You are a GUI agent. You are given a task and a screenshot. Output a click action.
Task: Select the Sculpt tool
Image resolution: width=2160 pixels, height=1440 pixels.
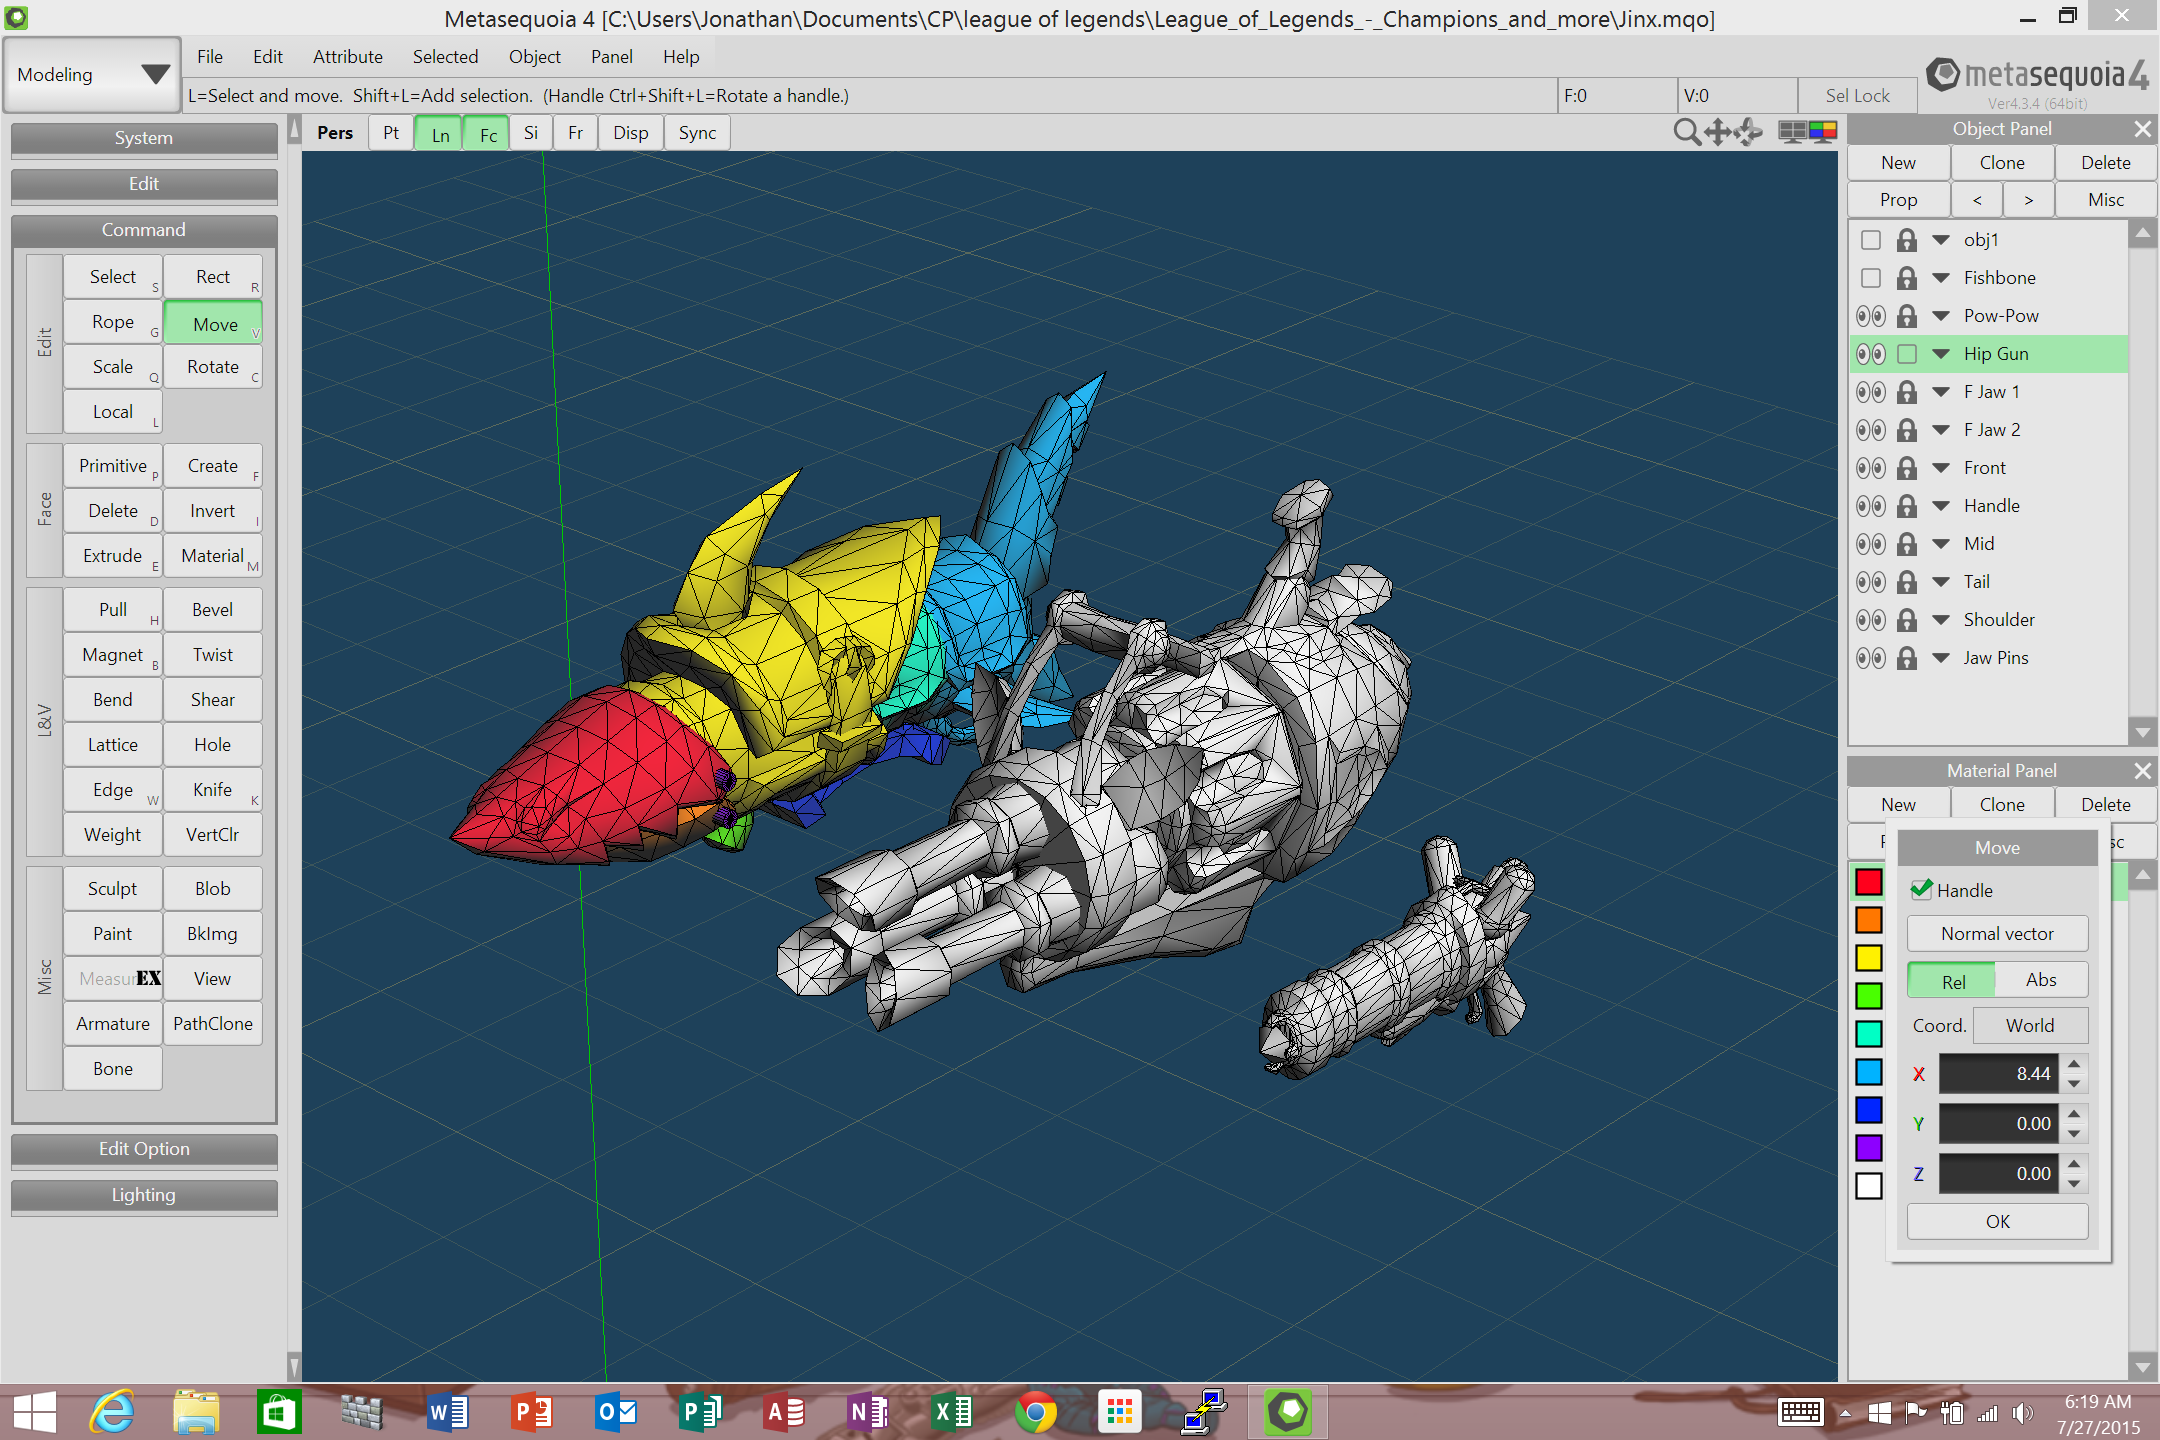click(x=113, y=889)
